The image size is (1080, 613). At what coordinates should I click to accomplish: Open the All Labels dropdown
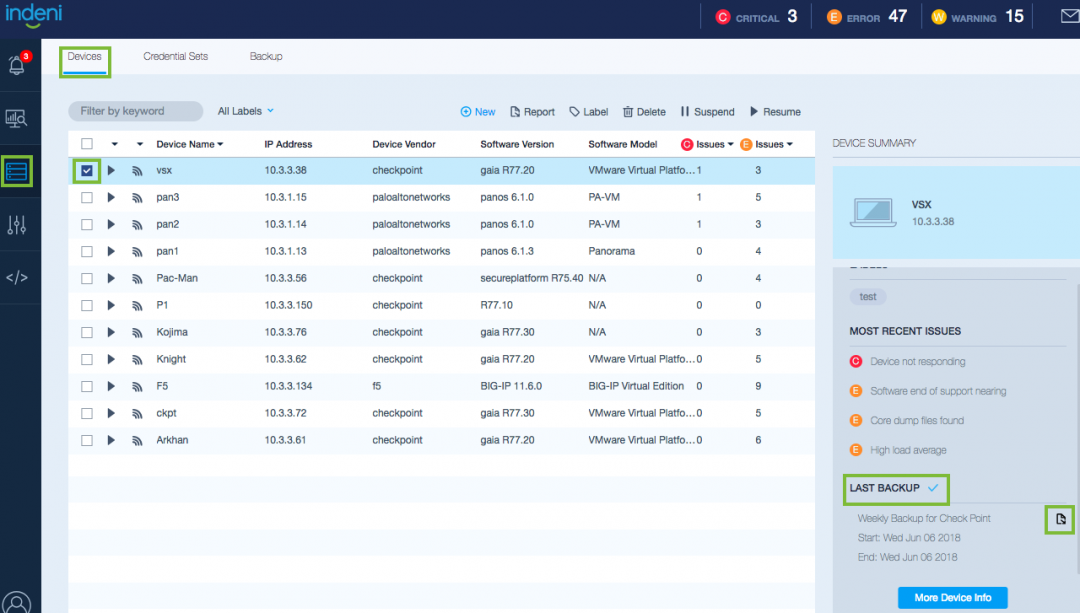pyautogui.click(x=244, y=111)
